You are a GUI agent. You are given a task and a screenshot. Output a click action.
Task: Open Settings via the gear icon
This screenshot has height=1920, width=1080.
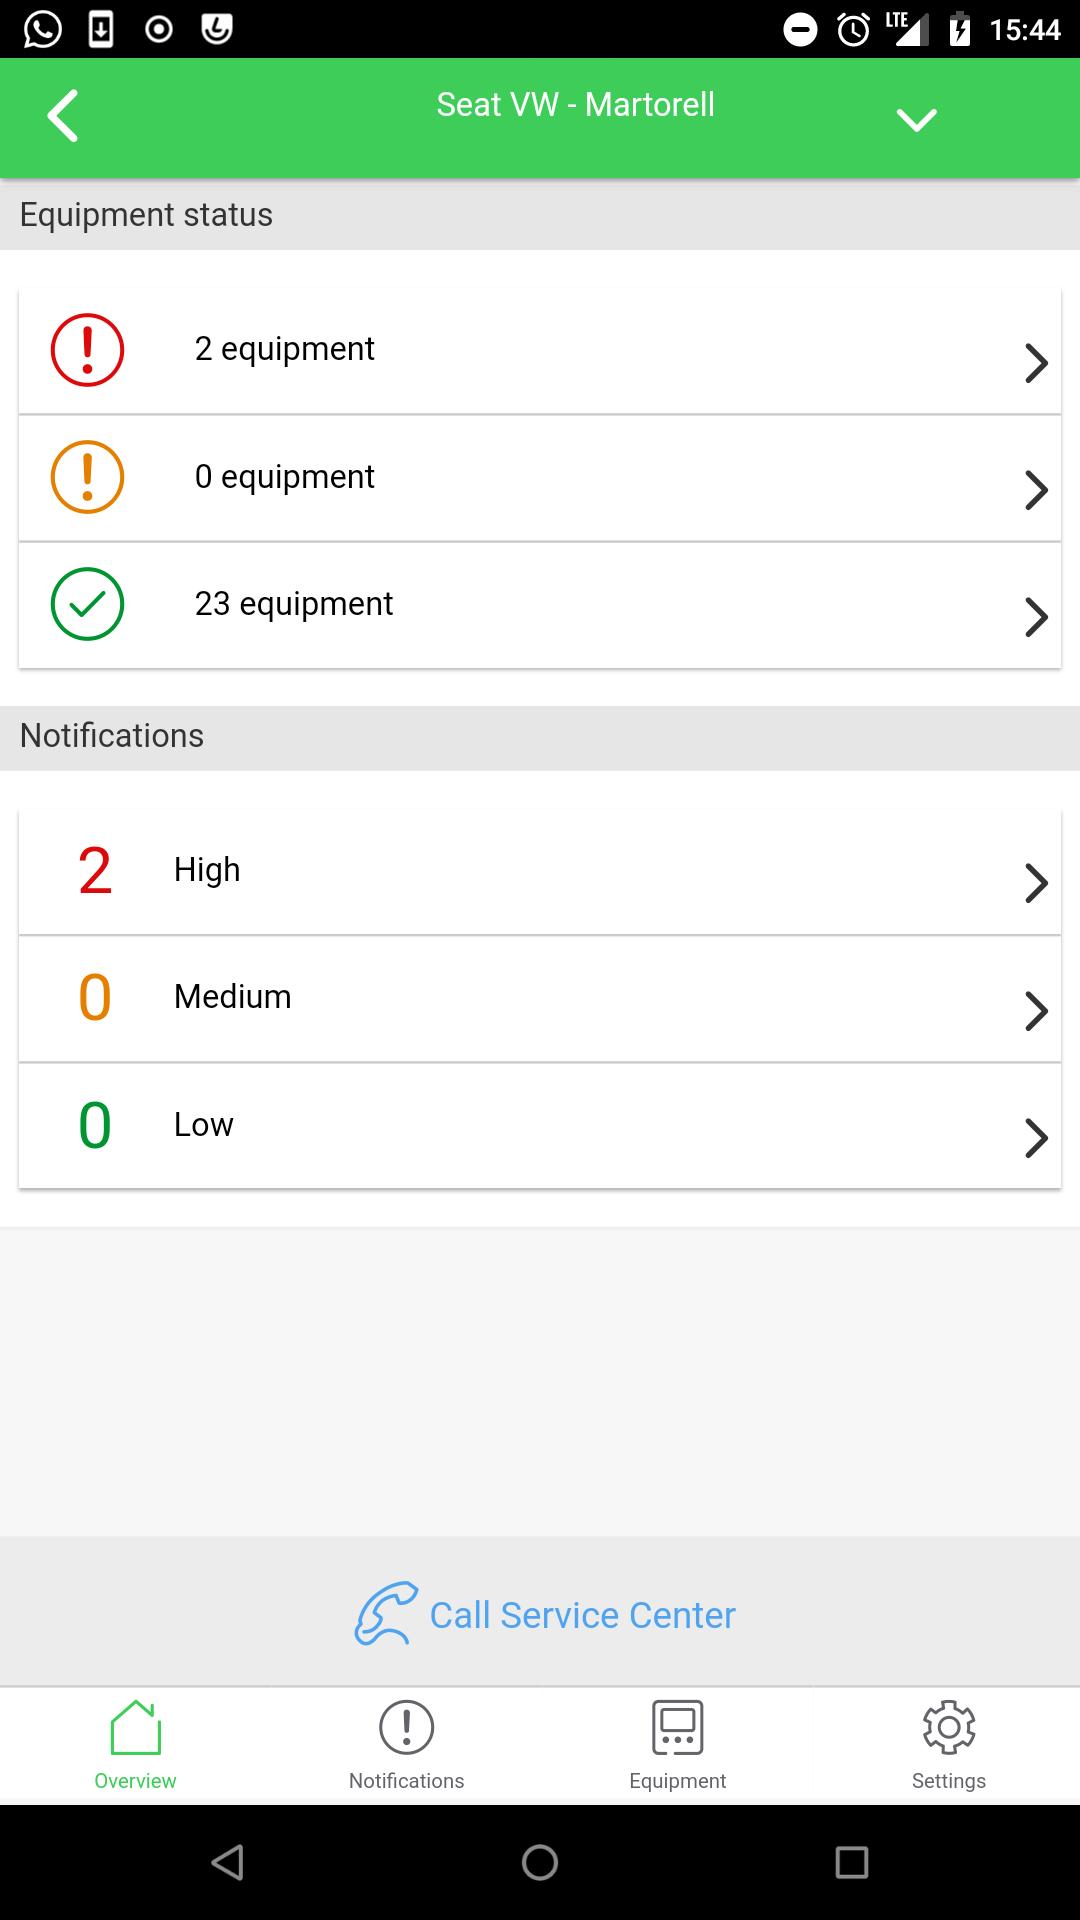click(x=949, y=1727)
